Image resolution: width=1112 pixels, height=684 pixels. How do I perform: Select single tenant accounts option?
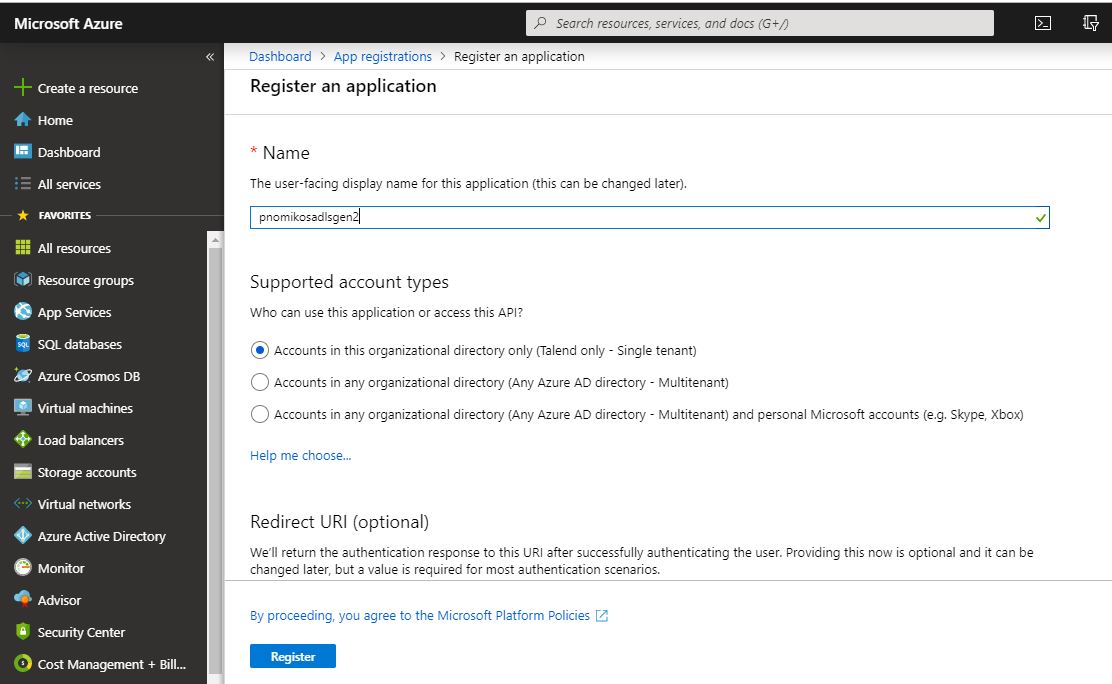260,350
